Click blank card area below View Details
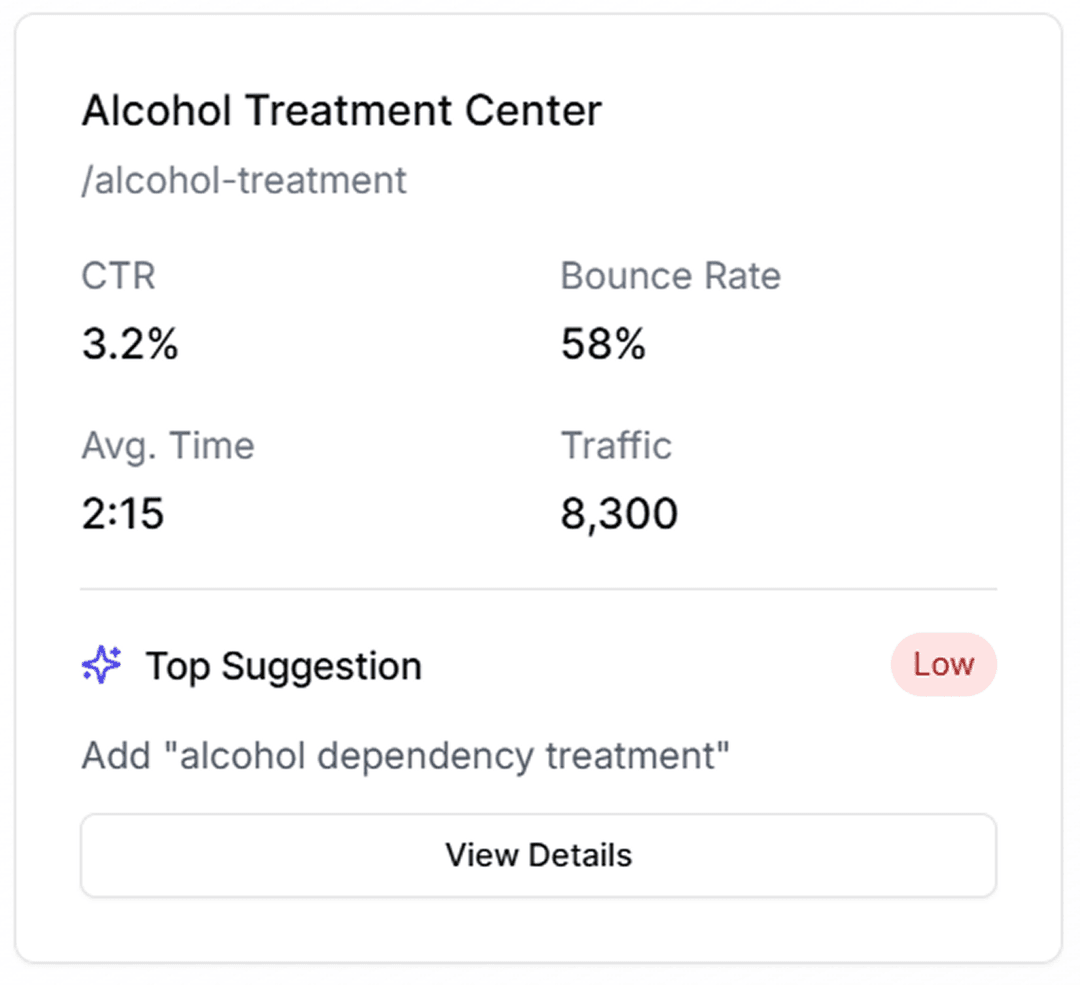 point(538,930)
